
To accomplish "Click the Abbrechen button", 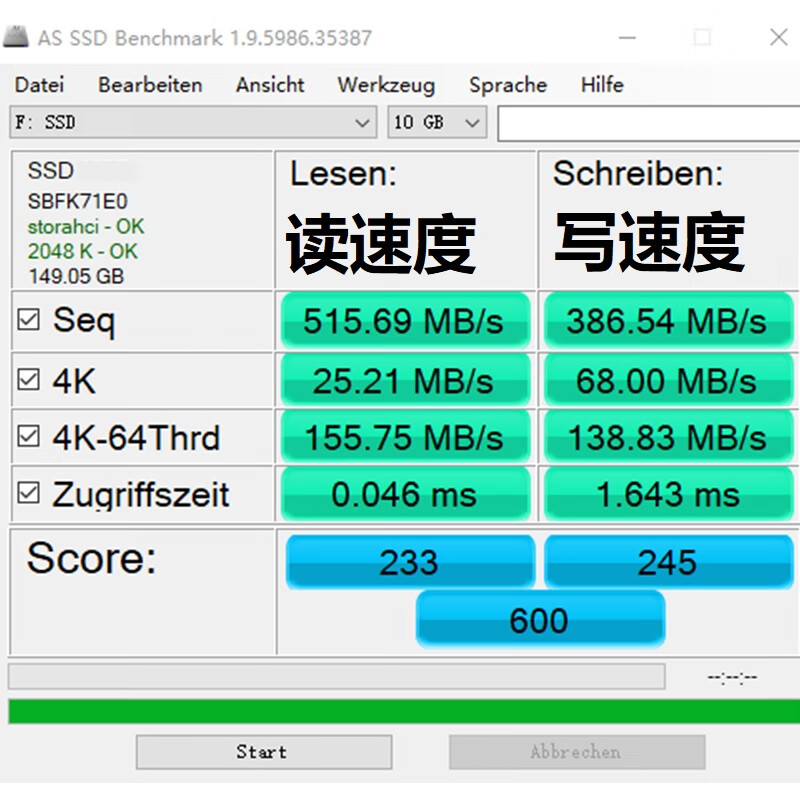I will coord(576,752).
